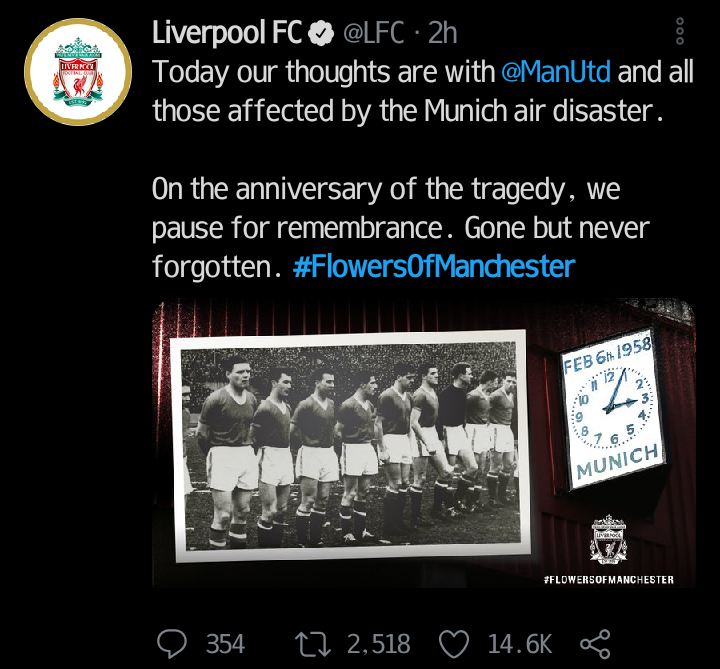View the 2,518 retweets count
Screen dimensions: 720x669
(378, 644)
